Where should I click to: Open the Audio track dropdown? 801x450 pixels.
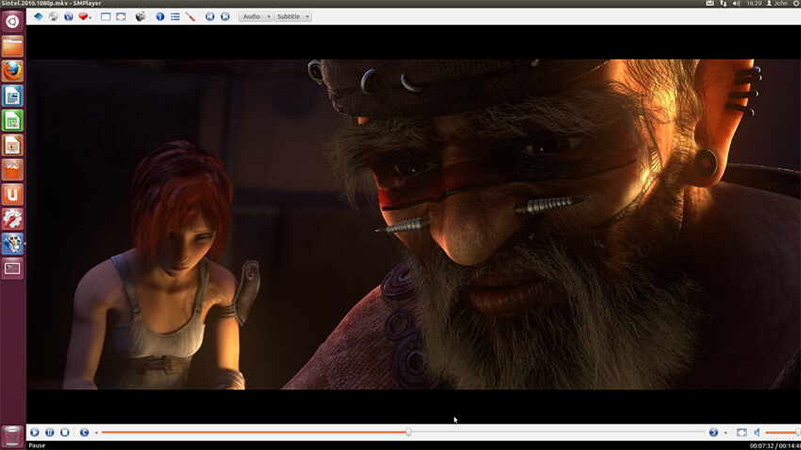pos(255,17)
